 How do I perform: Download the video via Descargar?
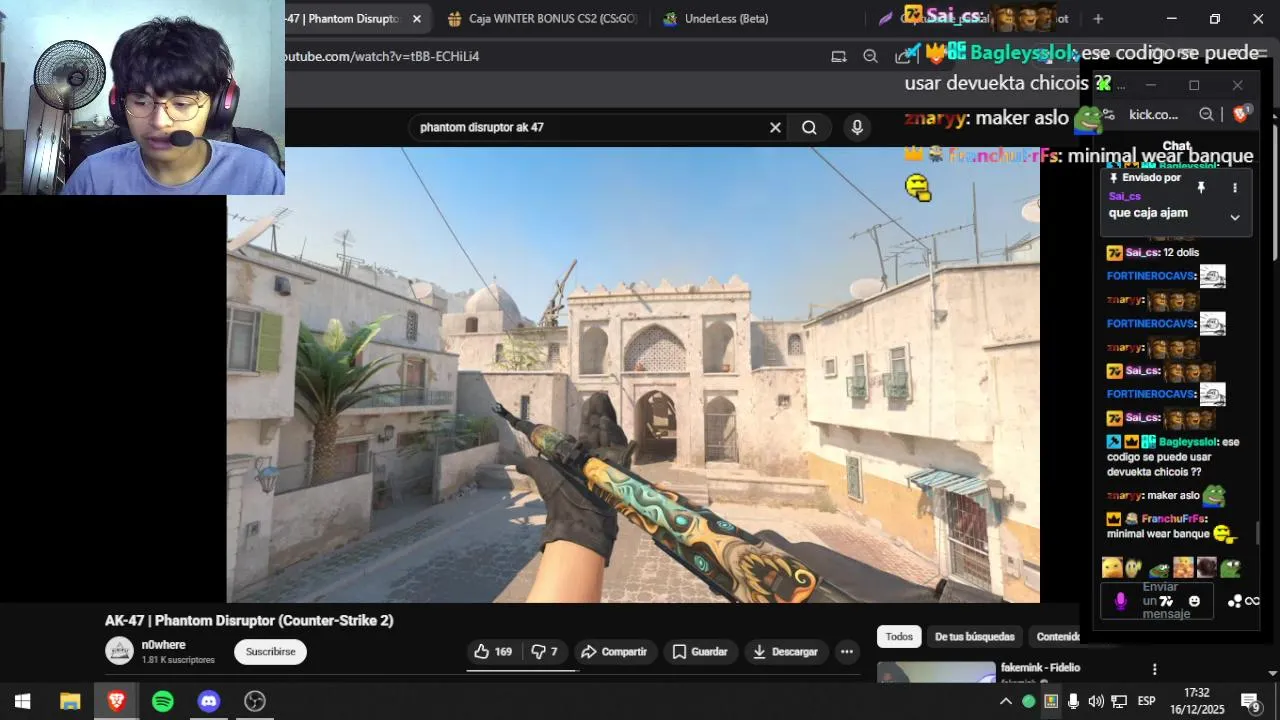pyautogui.click(x=785, y=652)
